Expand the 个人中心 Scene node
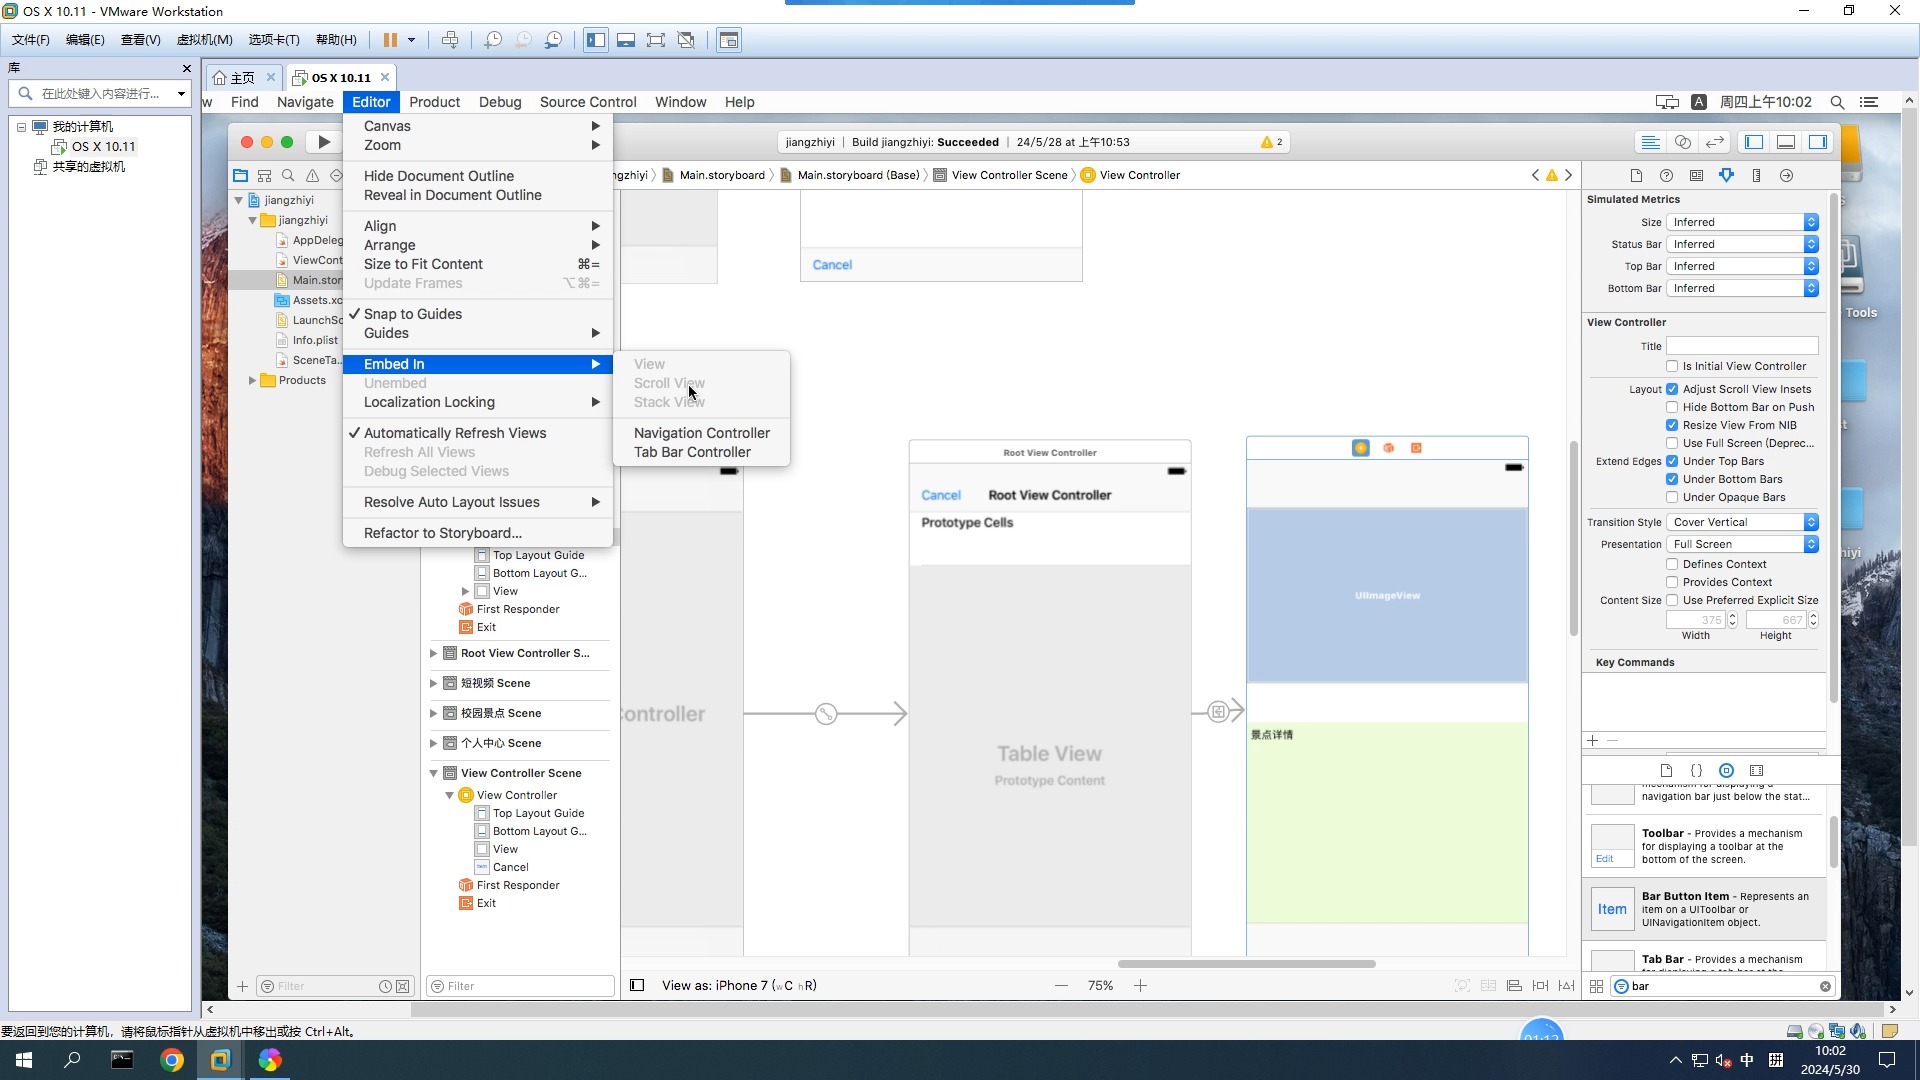Image resolution: width=1920 pixels, height=1080 pixels. 434,742
